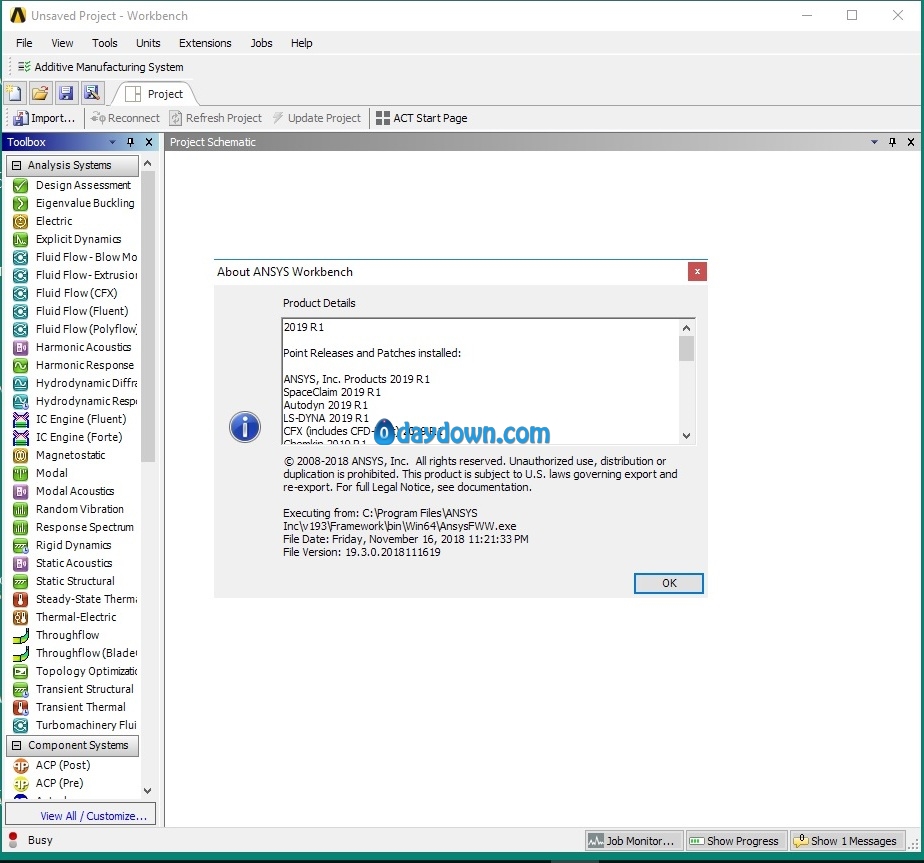The image size is (924, 863).
Task: Click OK in About ANSYS Workbench
Action: click(668, 583)
